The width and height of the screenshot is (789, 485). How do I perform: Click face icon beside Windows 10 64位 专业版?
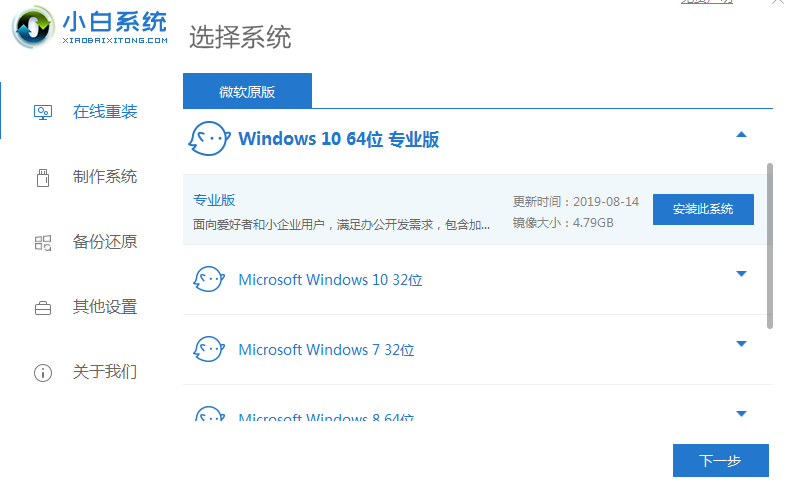coord(208,139)
